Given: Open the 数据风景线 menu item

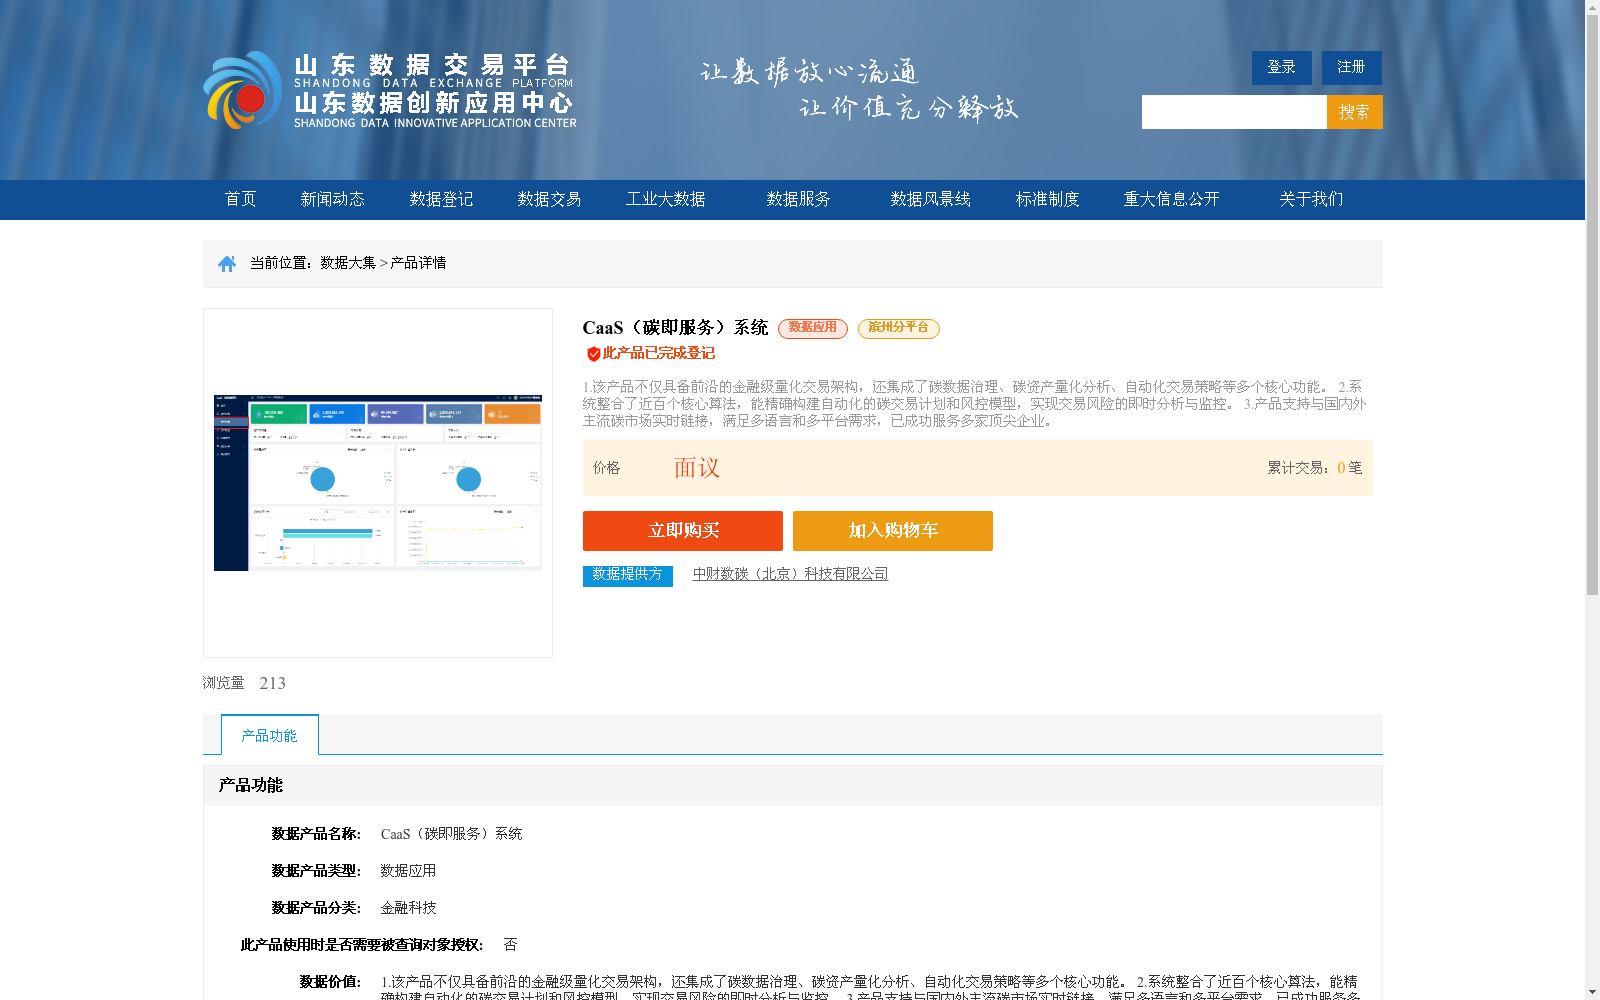Looking at the screenshot, I should click(x=930, y=199).
